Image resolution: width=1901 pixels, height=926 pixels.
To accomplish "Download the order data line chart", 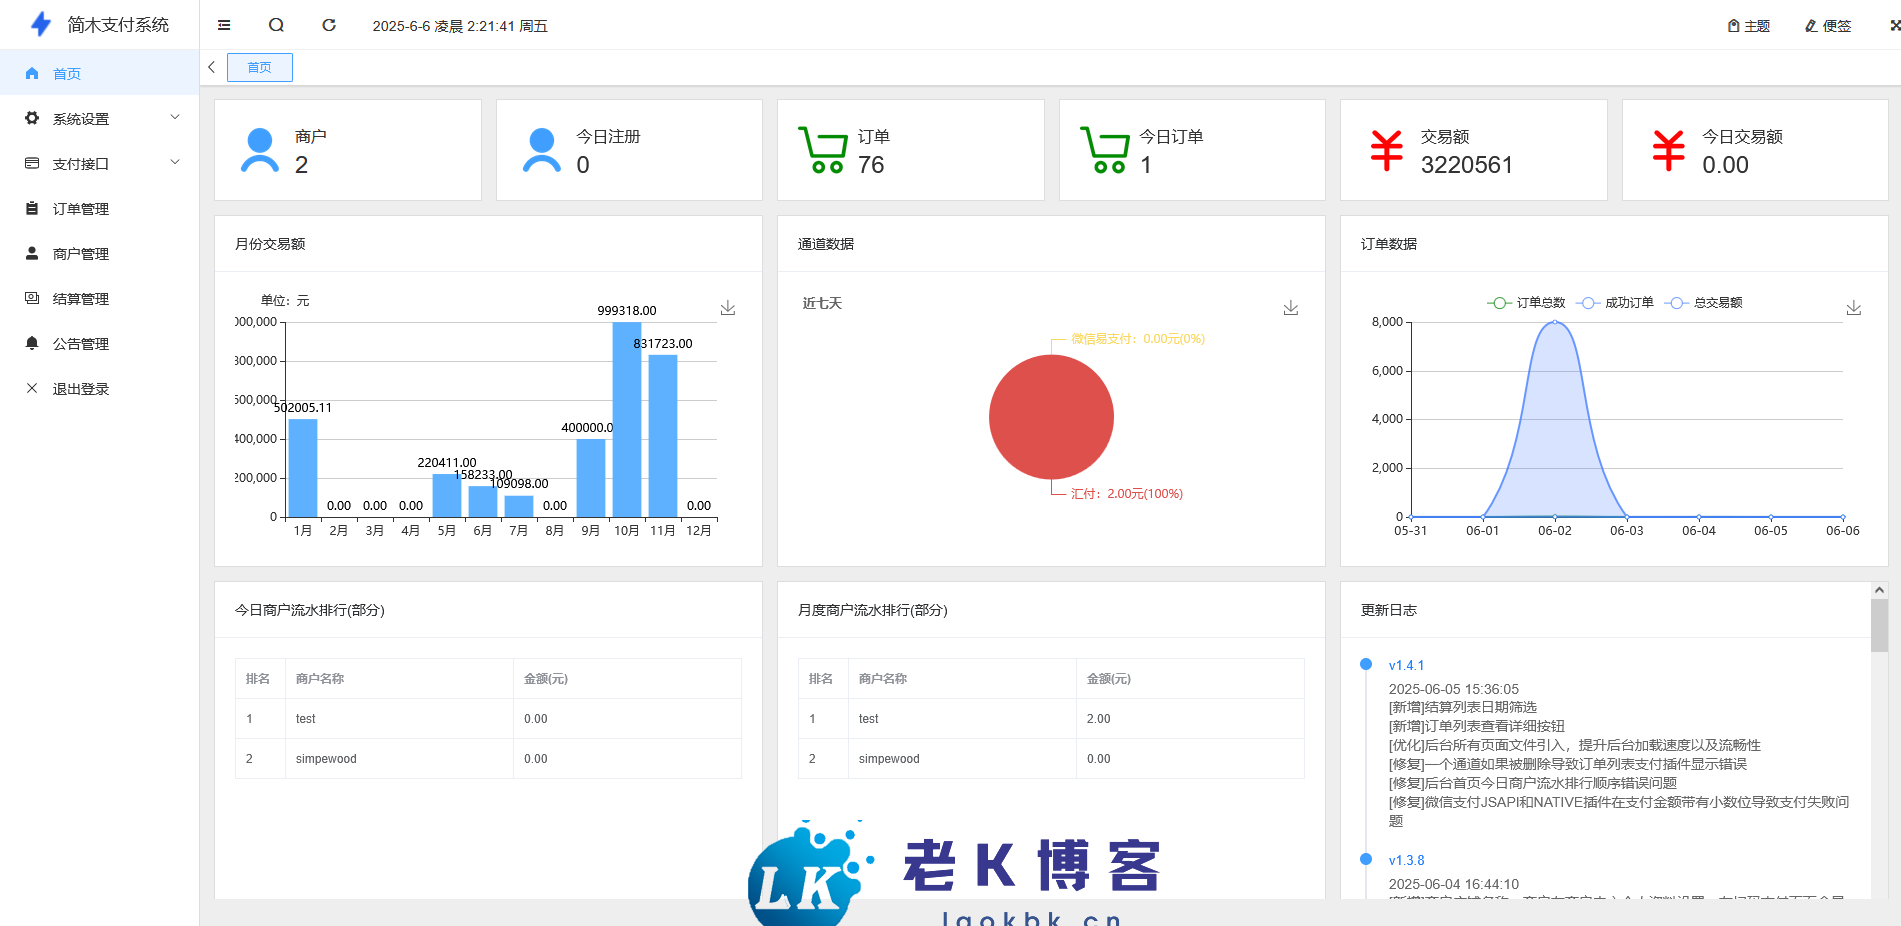I will pyautogui.click(x=1853, y=308).
